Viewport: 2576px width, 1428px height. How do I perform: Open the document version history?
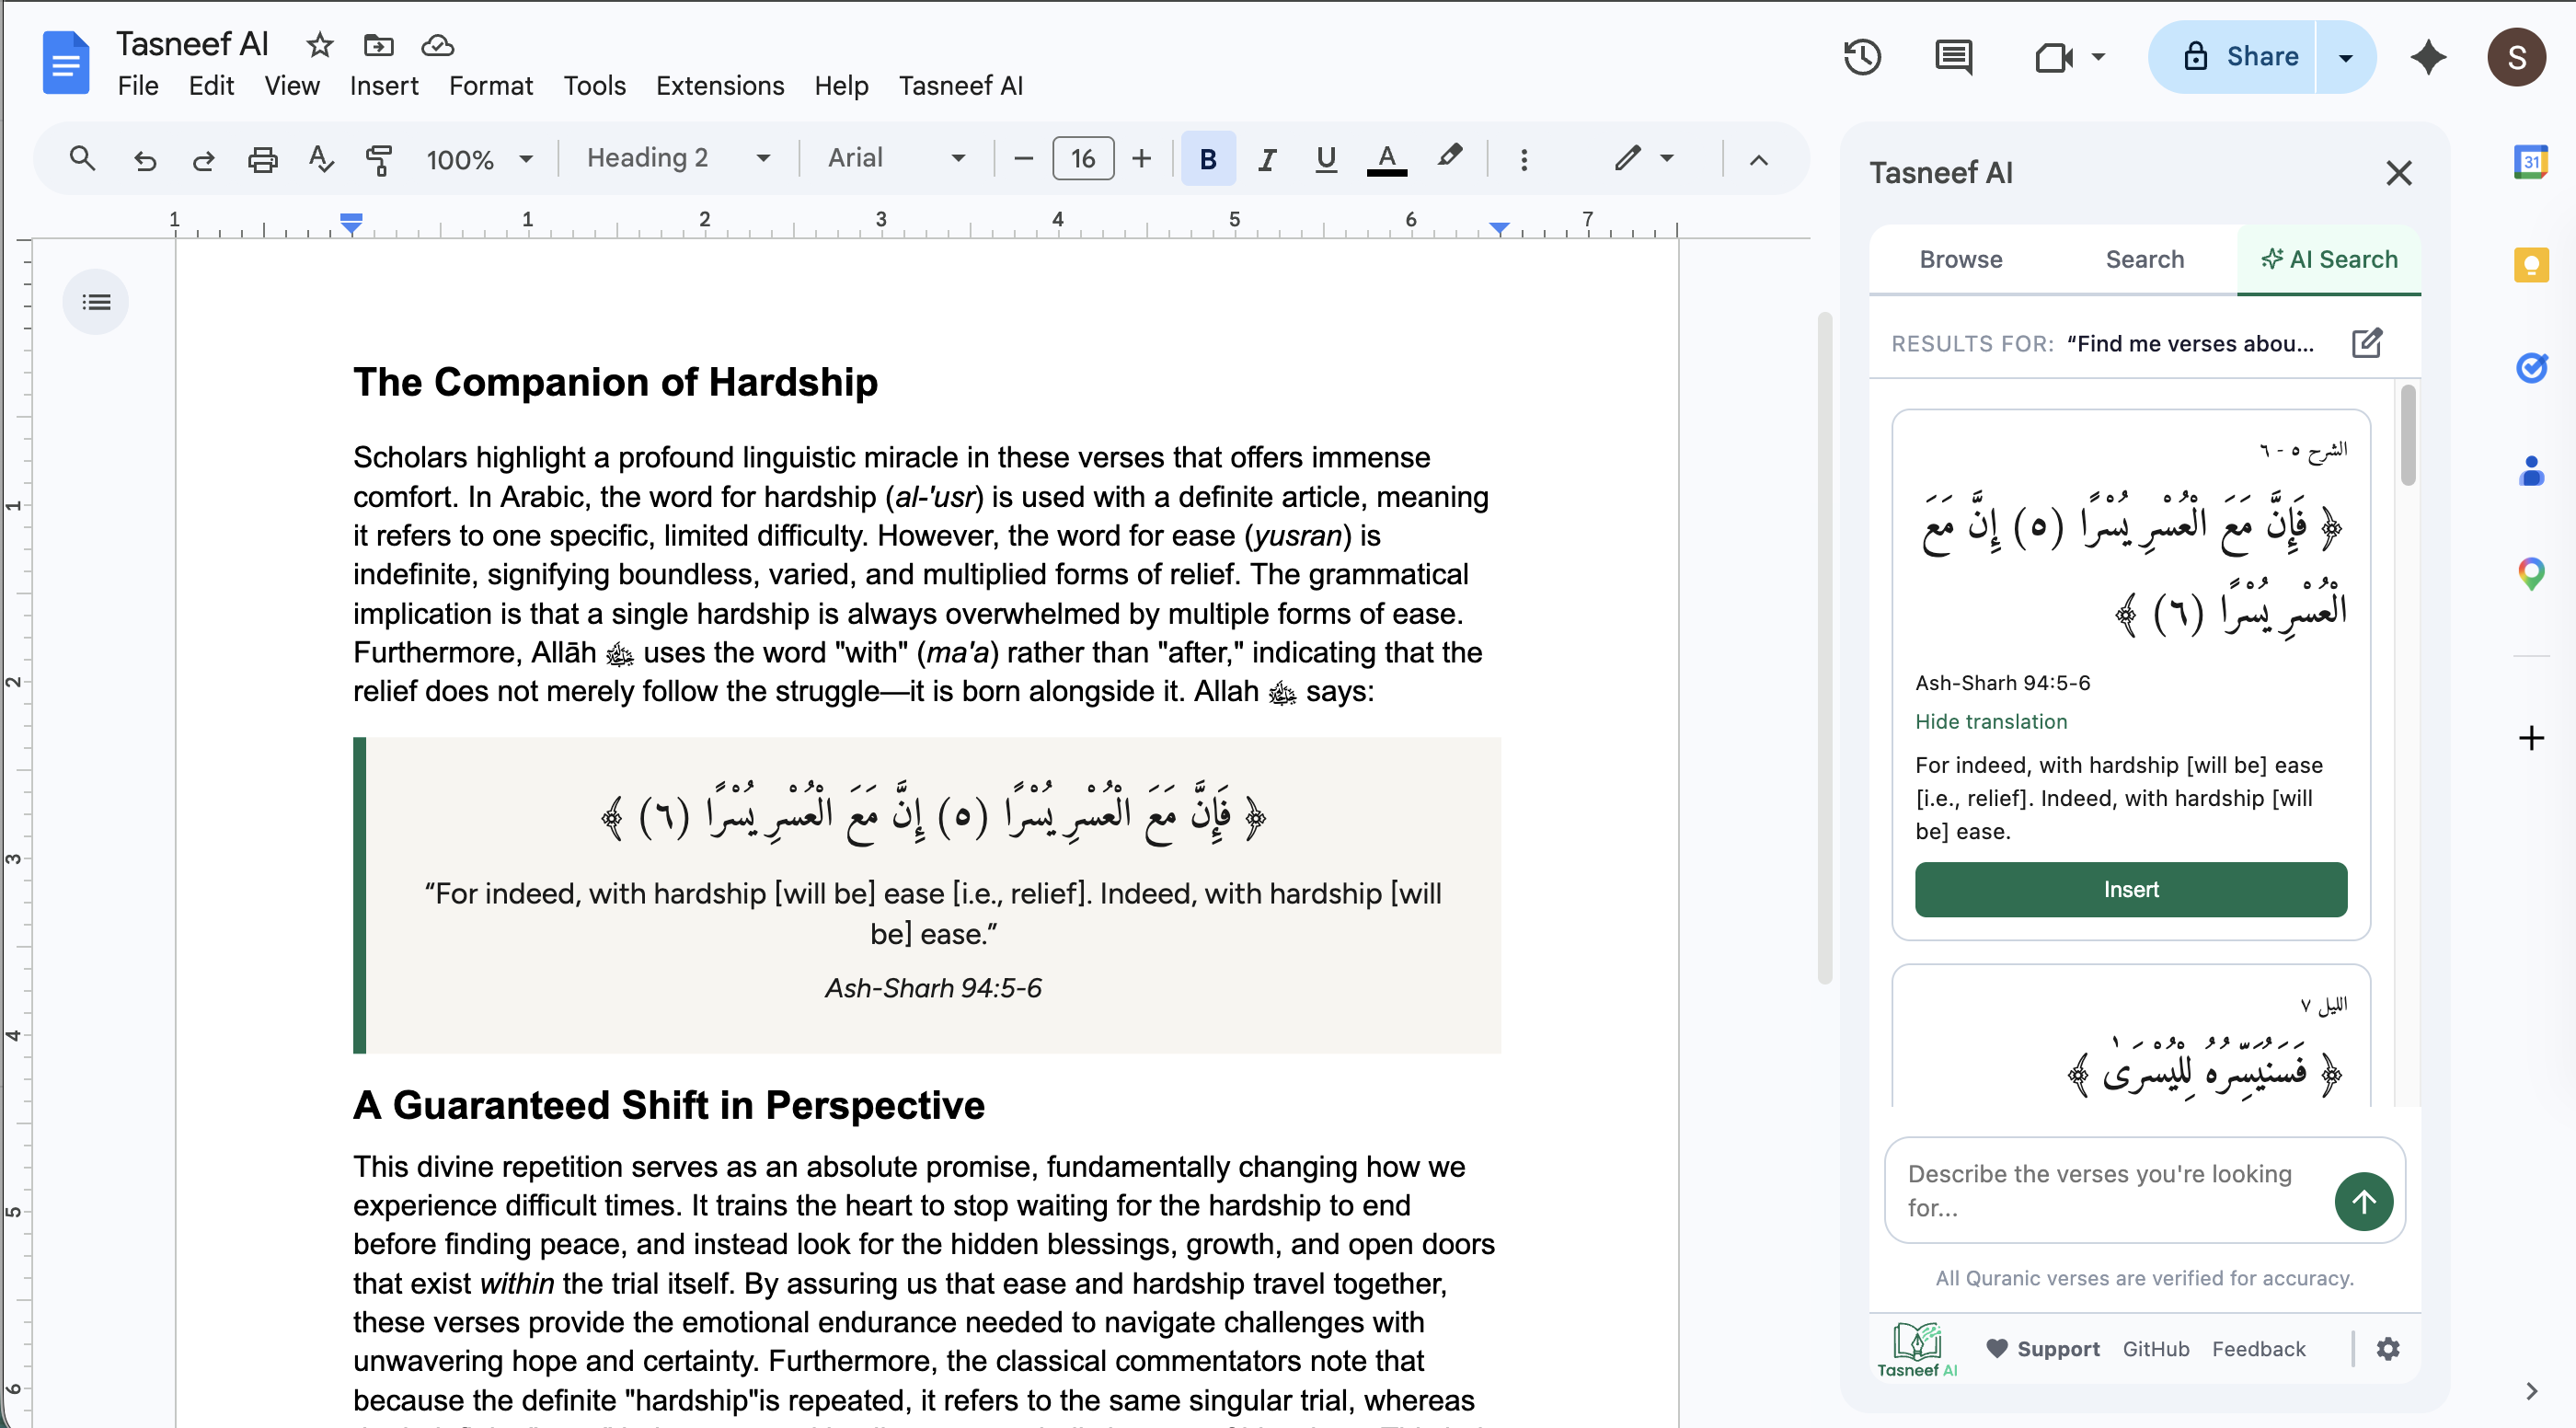tap(1862, 57)
